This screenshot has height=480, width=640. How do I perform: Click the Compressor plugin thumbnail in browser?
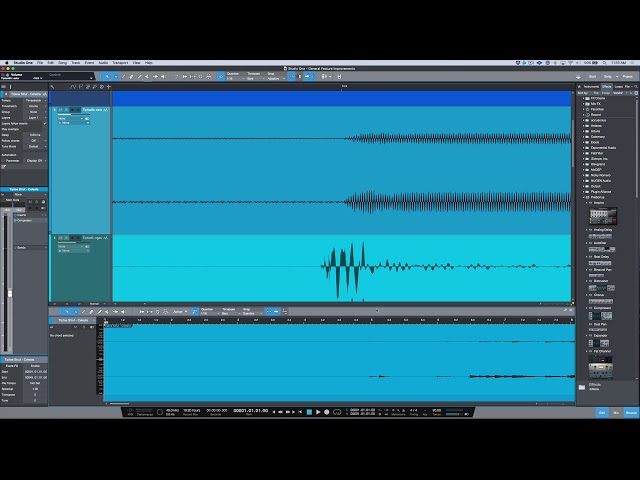tap(601, 316)
